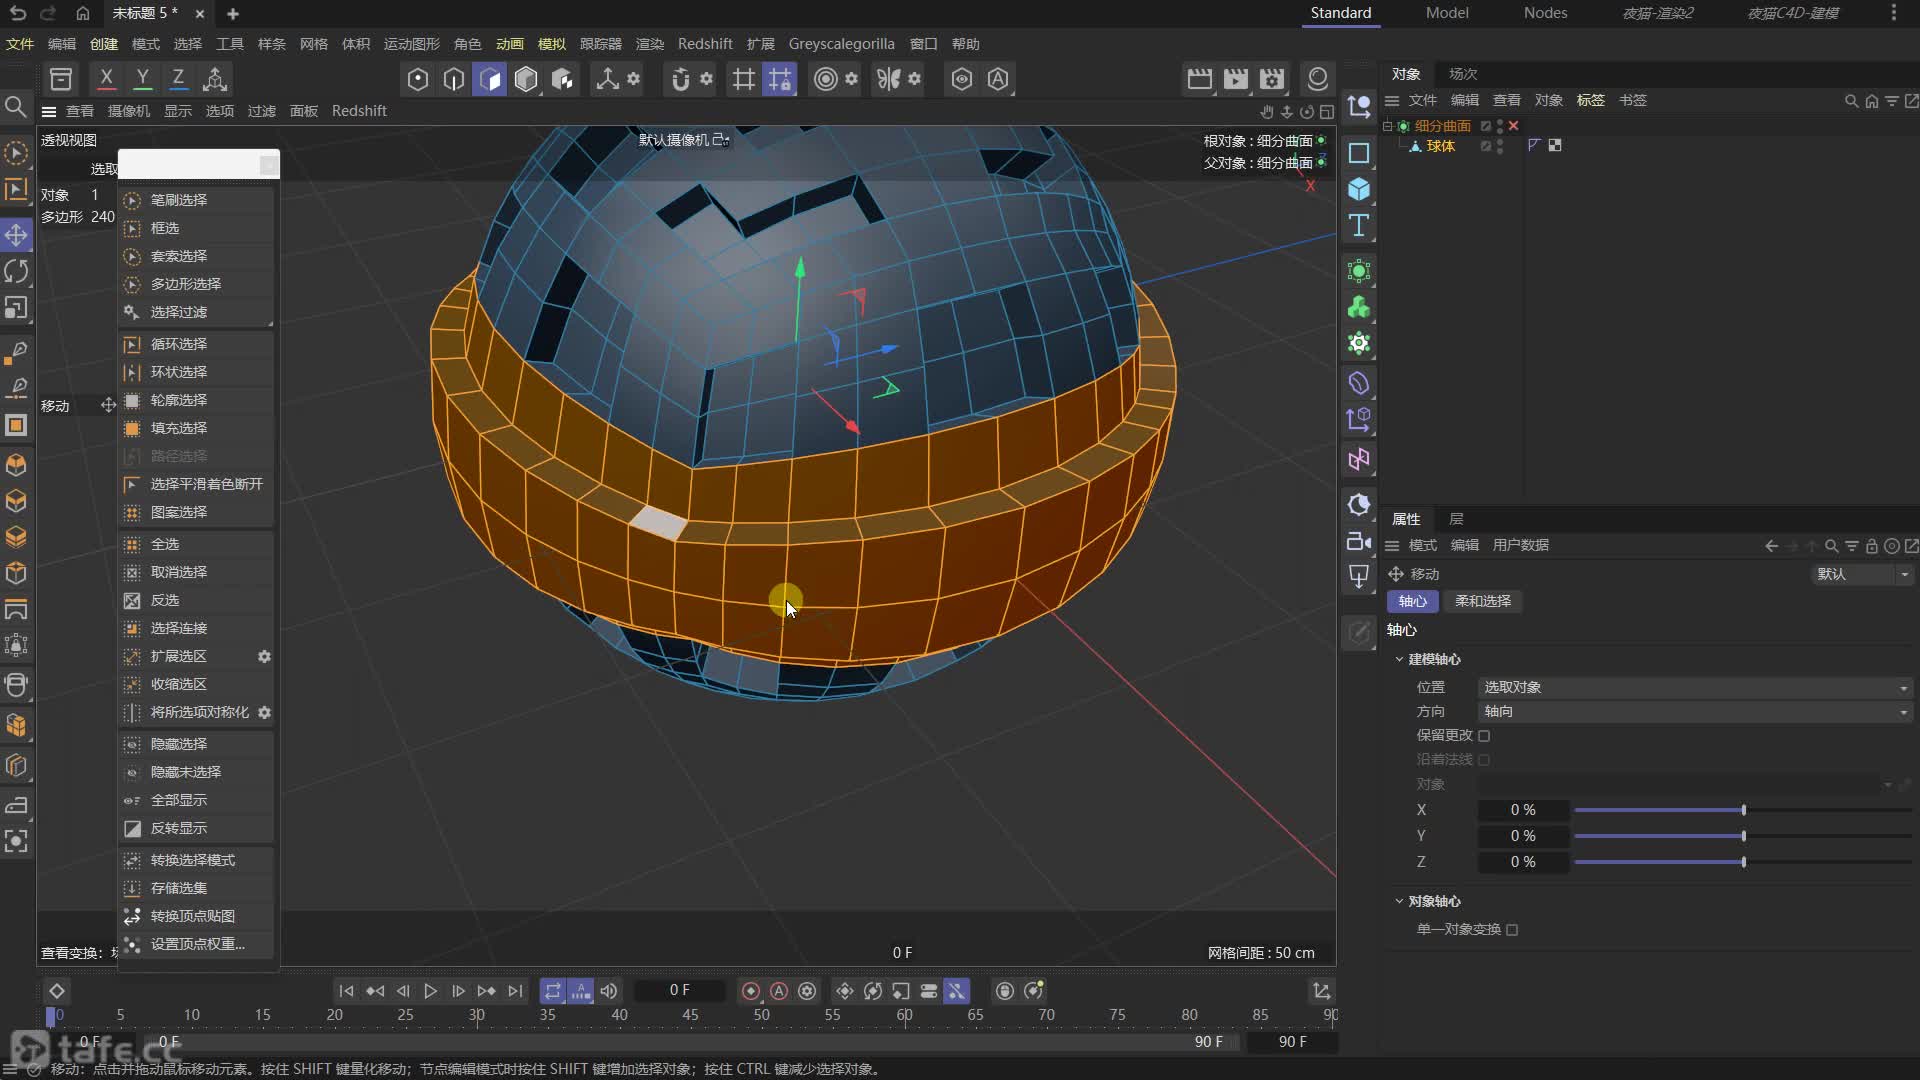This screenshot has height=1080, width=1920.
Task: Open 扩展选区 options gear
Action: 264,657
